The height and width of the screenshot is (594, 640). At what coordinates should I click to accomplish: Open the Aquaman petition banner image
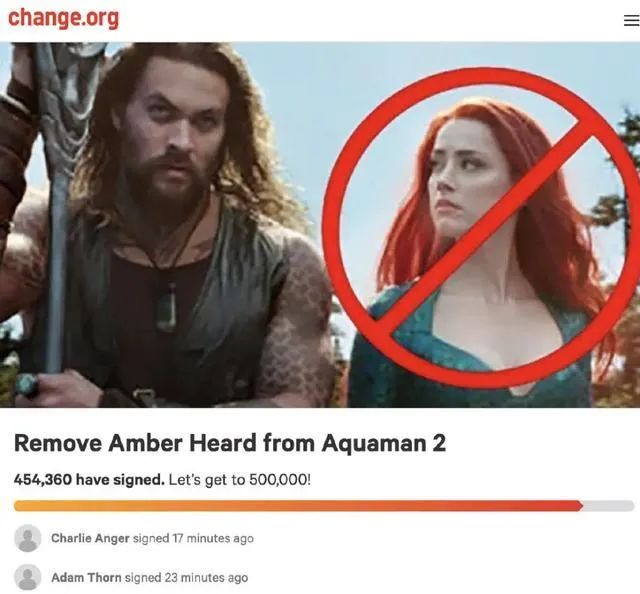click(320, 225)
